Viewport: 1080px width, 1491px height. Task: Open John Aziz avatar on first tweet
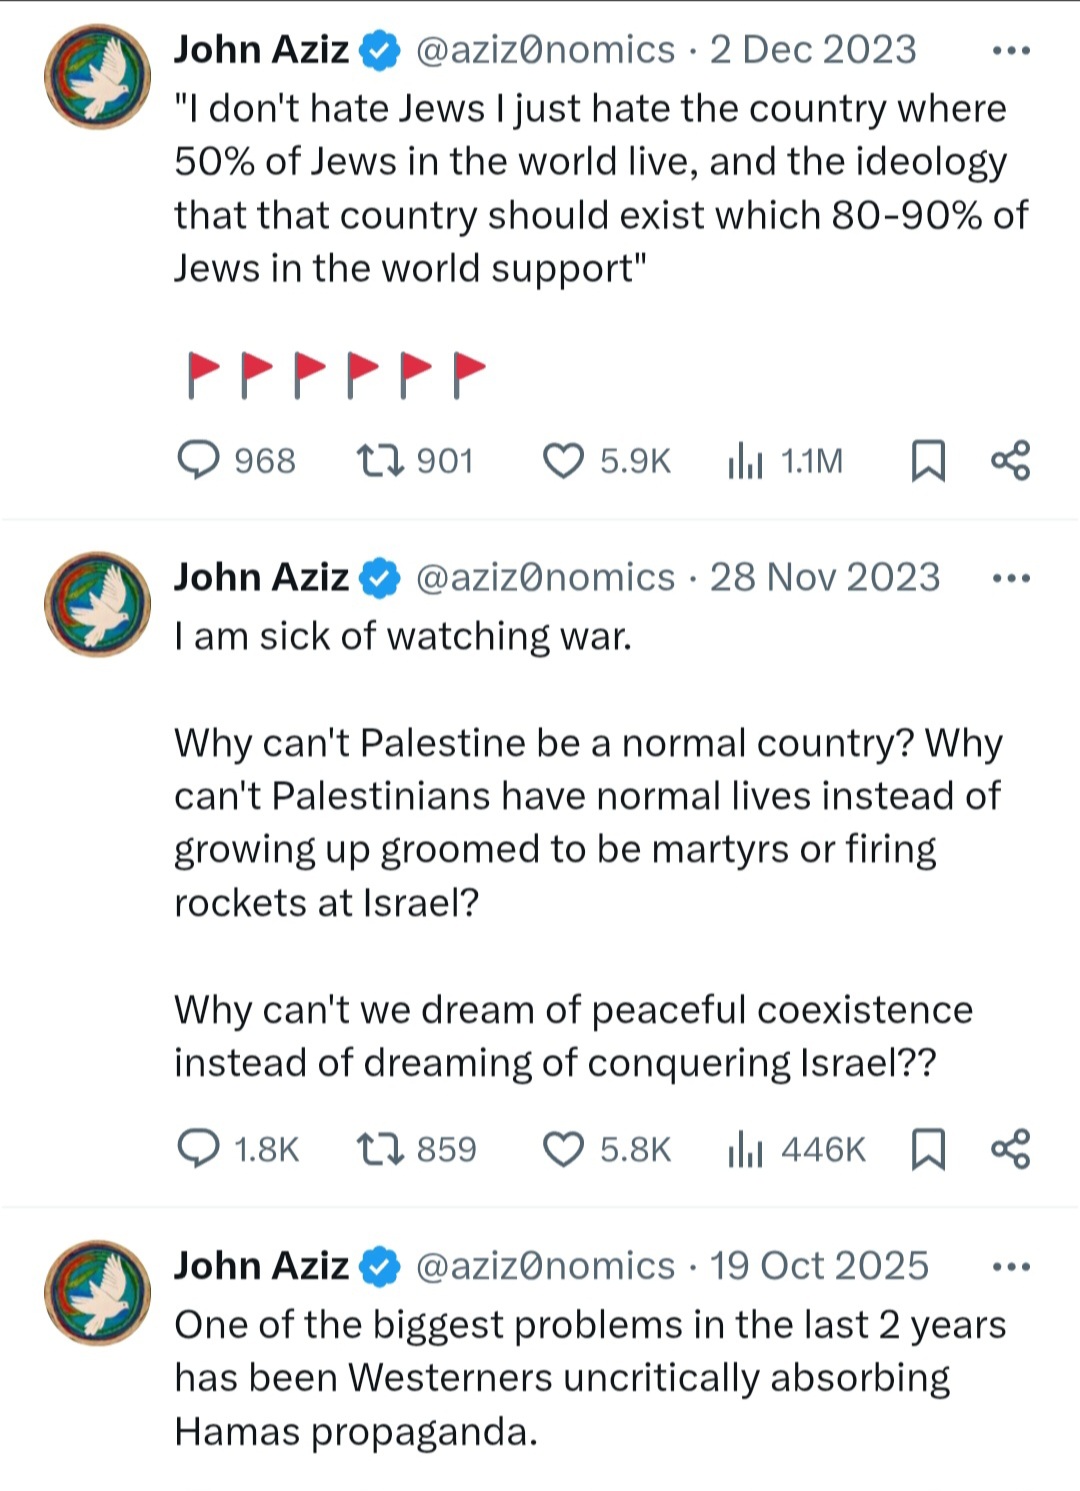(97, 77)
